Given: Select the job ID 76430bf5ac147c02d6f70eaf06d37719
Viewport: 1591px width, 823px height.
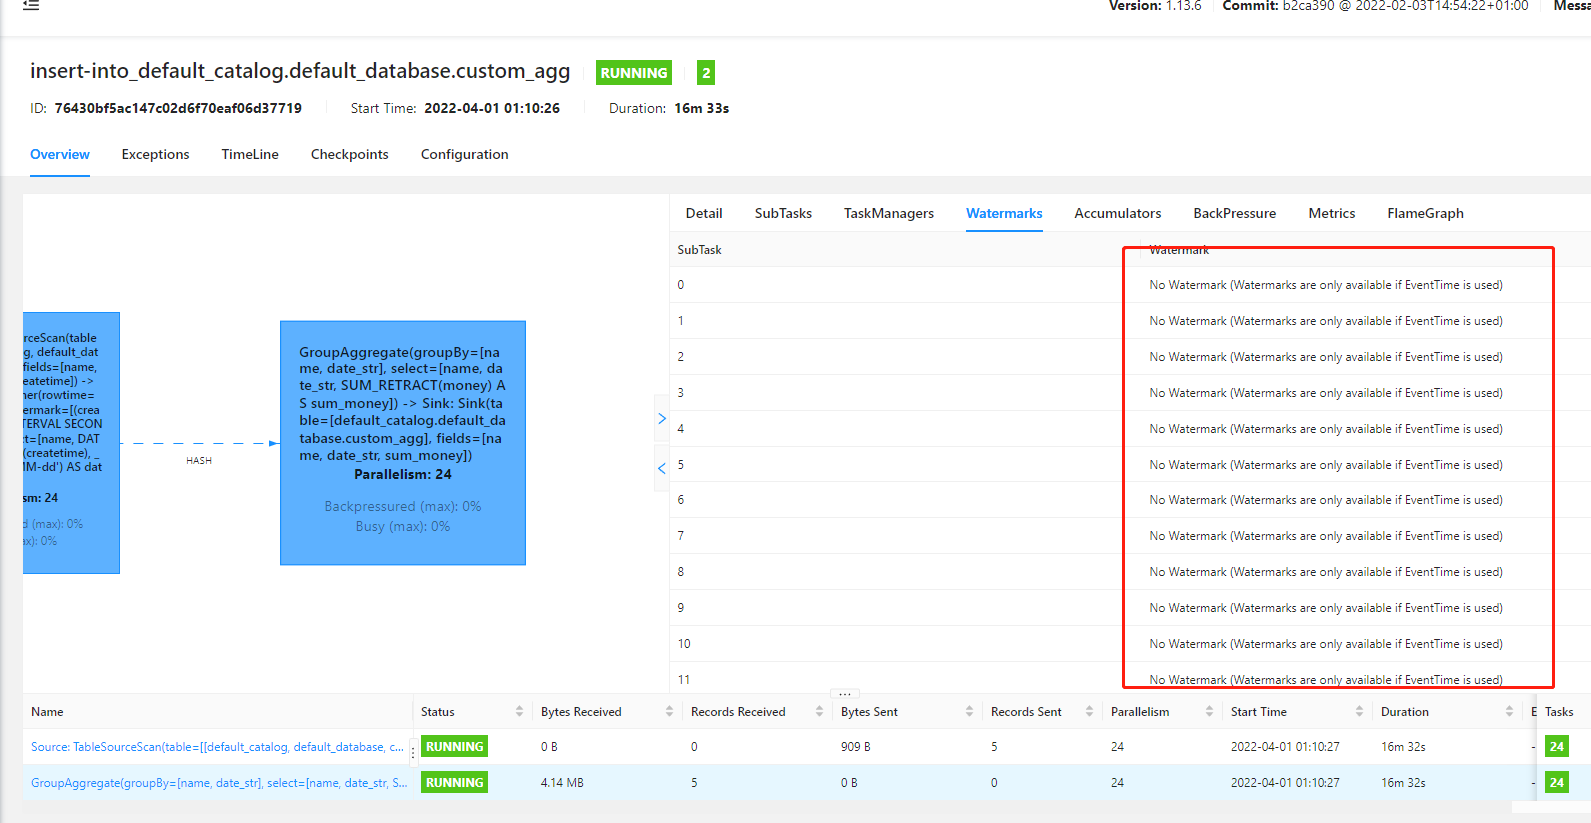Looking at the screenshot, I should [x=178, y=108].
